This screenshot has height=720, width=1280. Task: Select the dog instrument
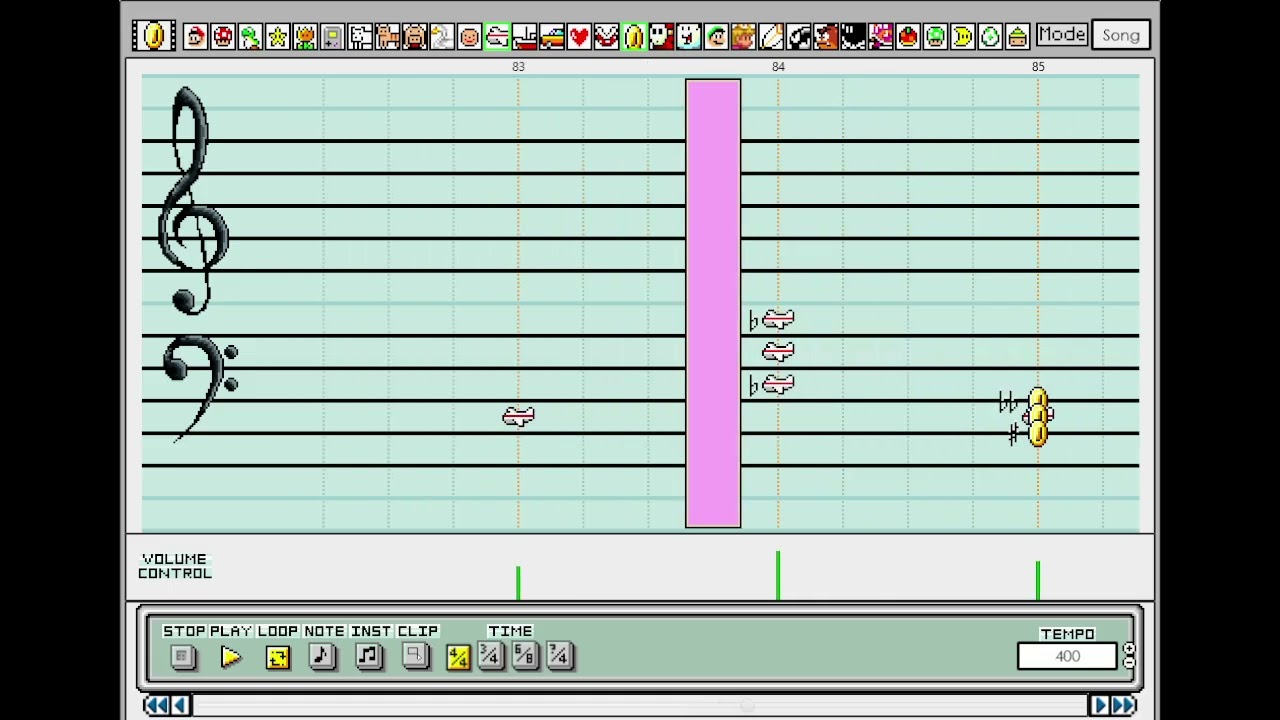(360, 37)
